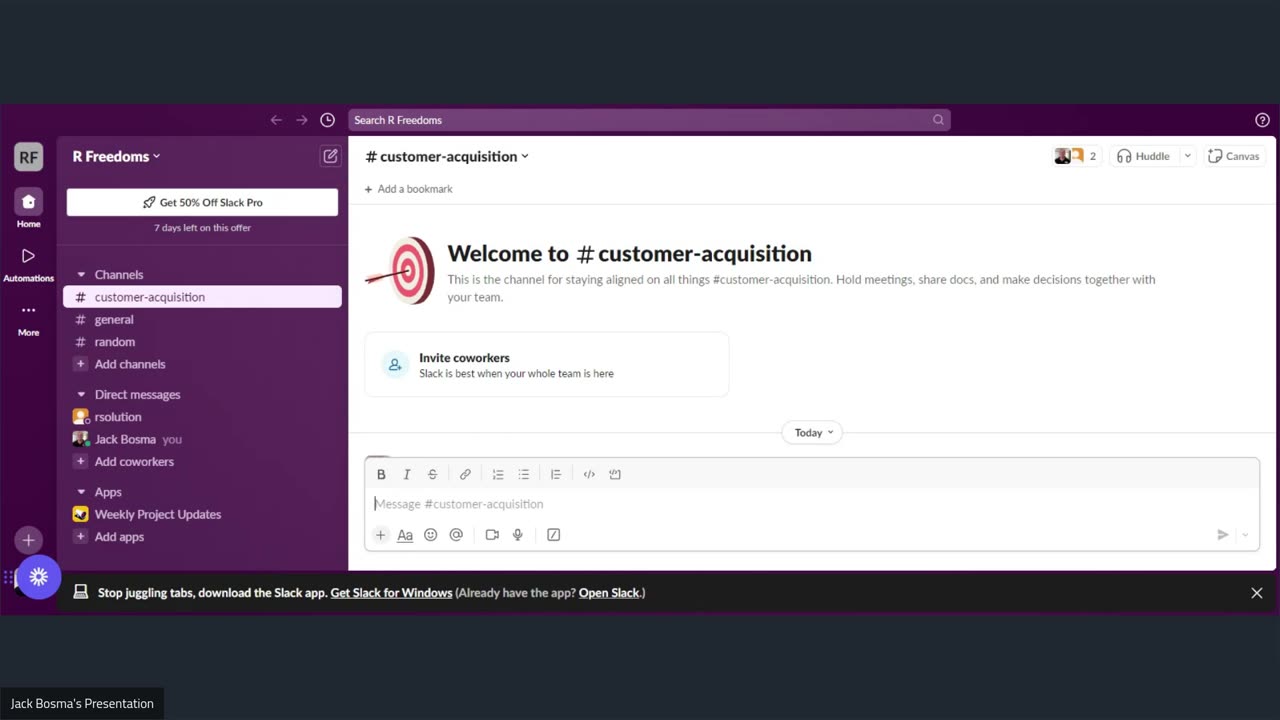This screenshot has width=1280, height=720.
Task: Send the message with the arrow button
Action: pyautogui.click(x=1222, y=535)
